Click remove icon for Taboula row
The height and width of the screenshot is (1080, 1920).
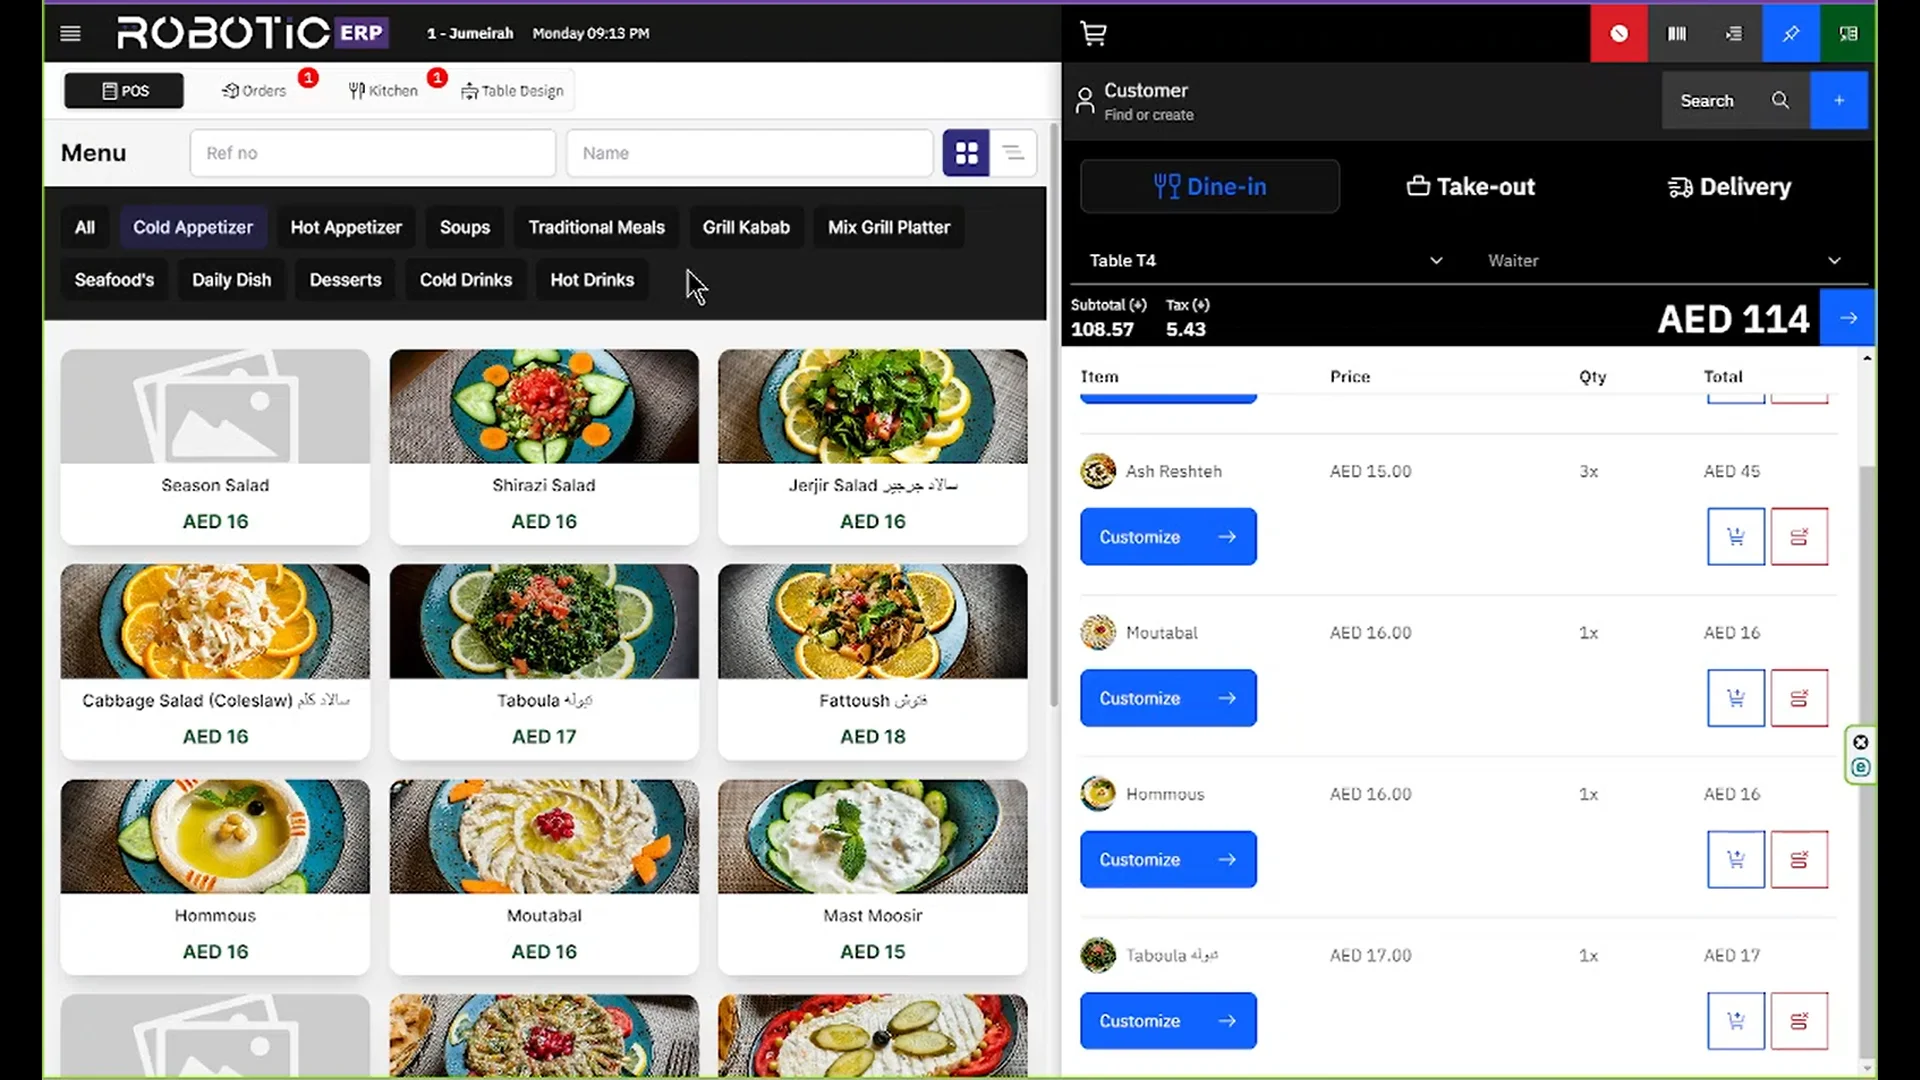tap(1799, 1021)
